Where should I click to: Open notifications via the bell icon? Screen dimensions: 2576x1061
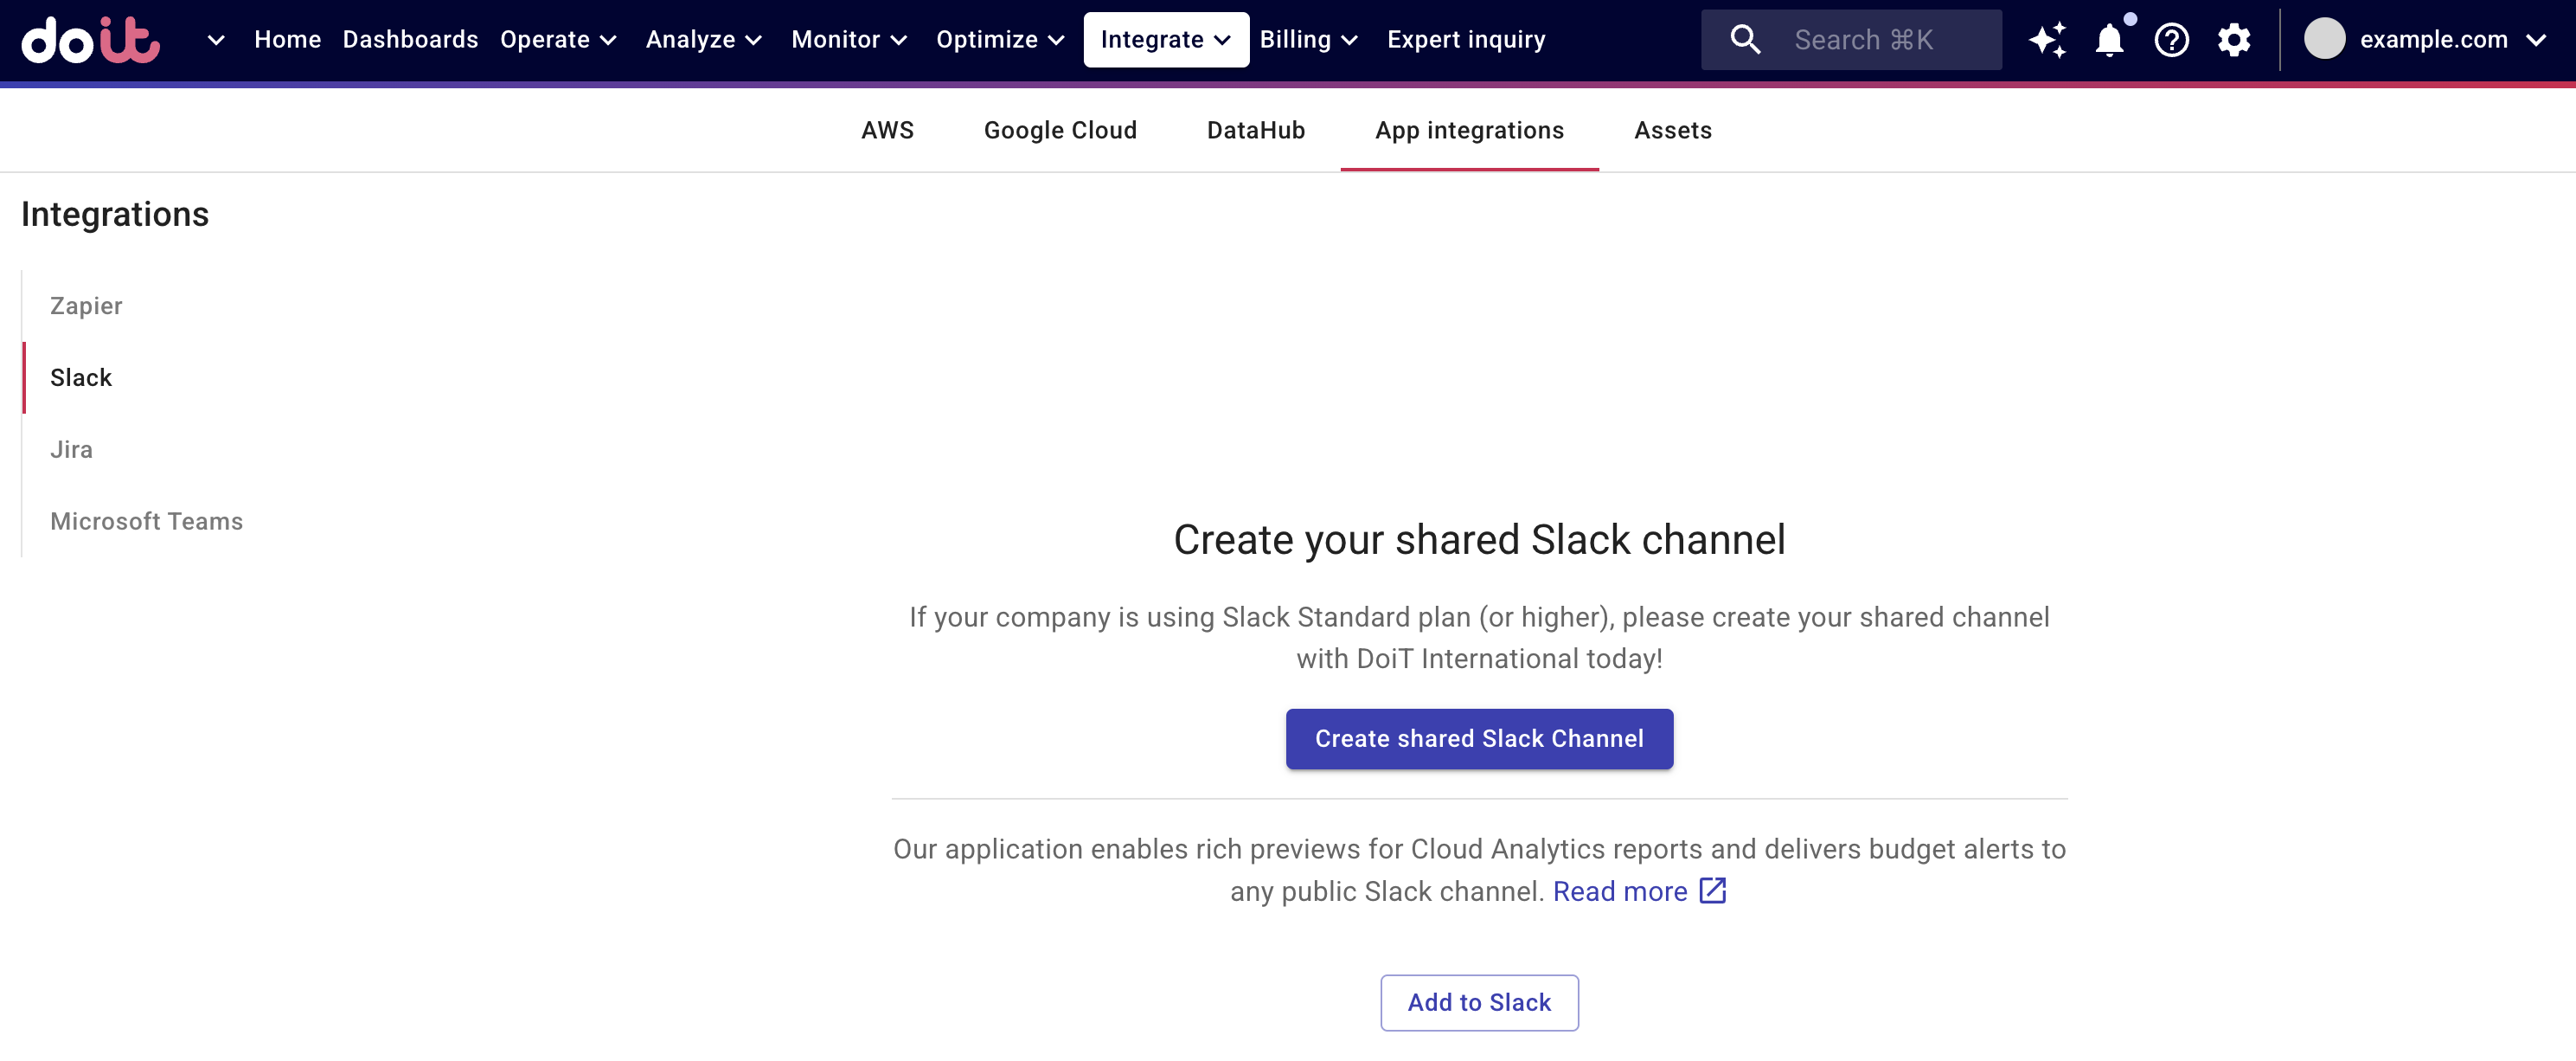(2110, 40)
